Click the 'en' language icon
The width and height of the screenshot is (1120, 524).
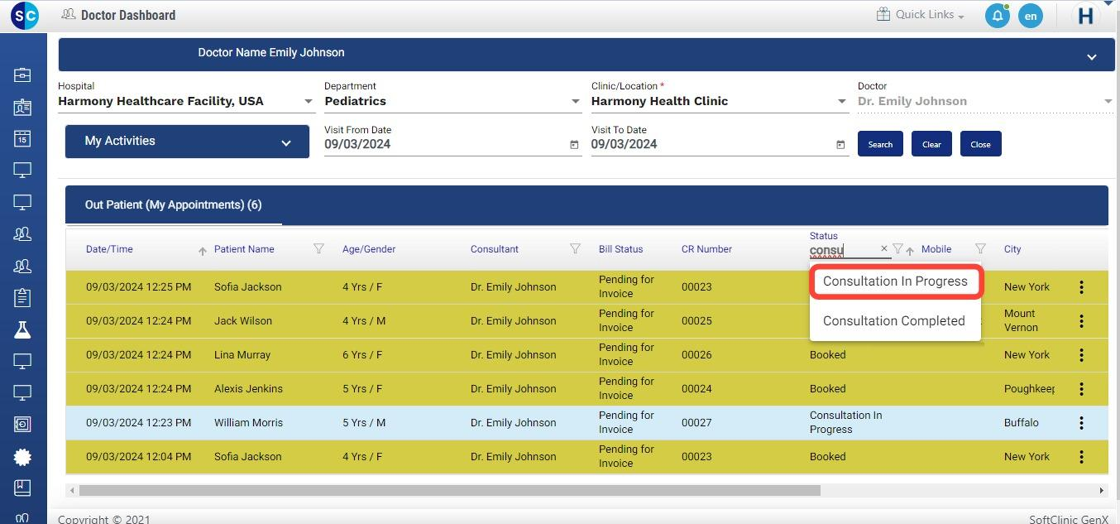click(1030, 16)
